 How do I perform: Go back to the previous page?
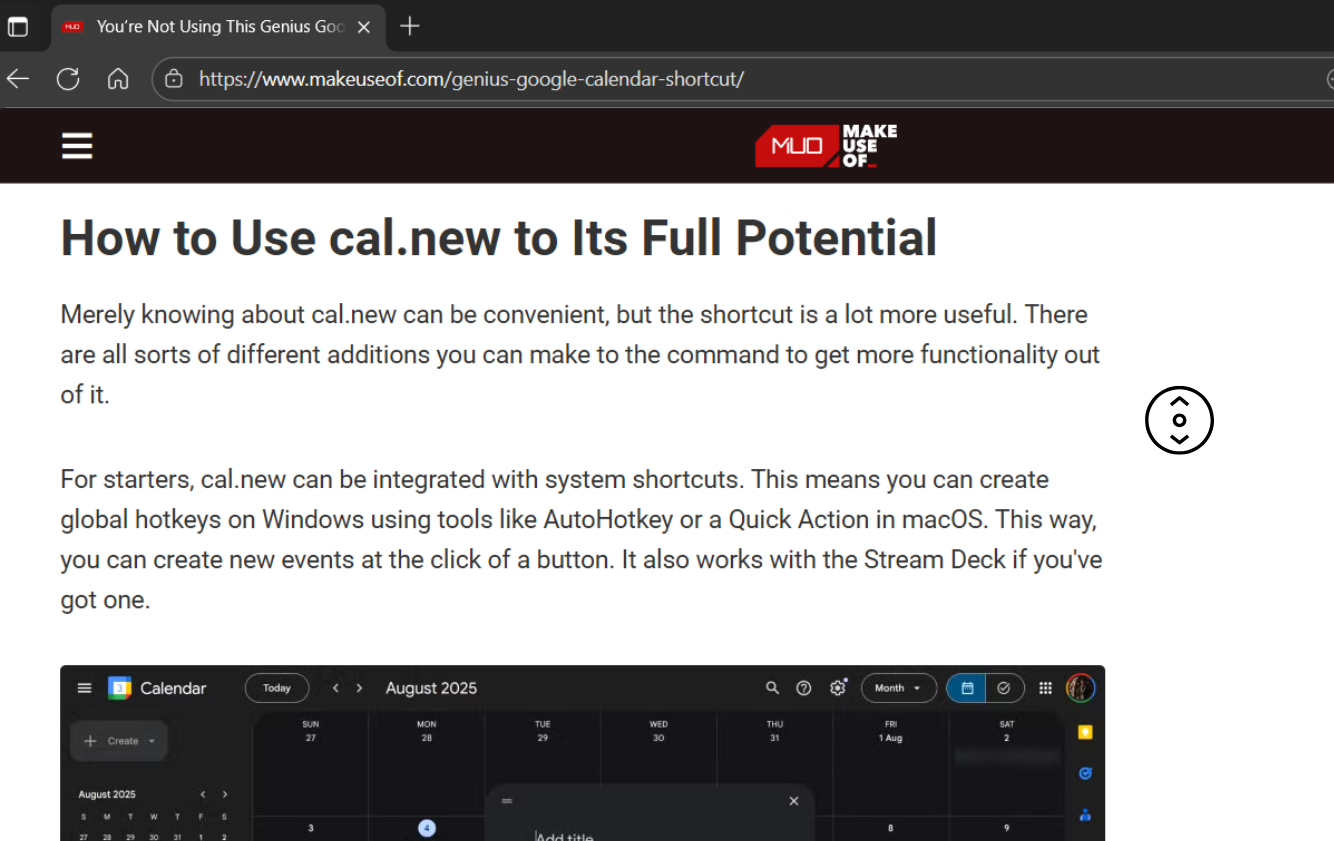click(x=18, y=79)
